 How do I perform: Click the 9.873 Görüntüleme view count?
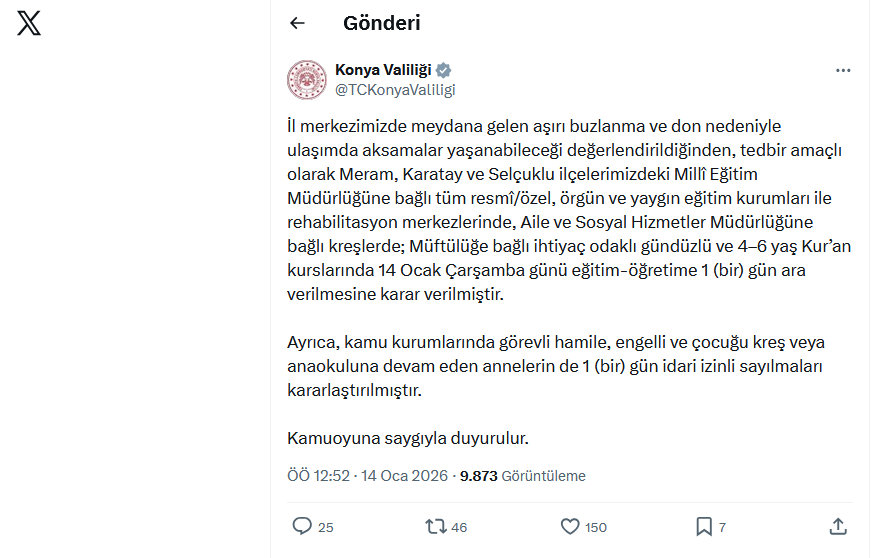(522, 476)
